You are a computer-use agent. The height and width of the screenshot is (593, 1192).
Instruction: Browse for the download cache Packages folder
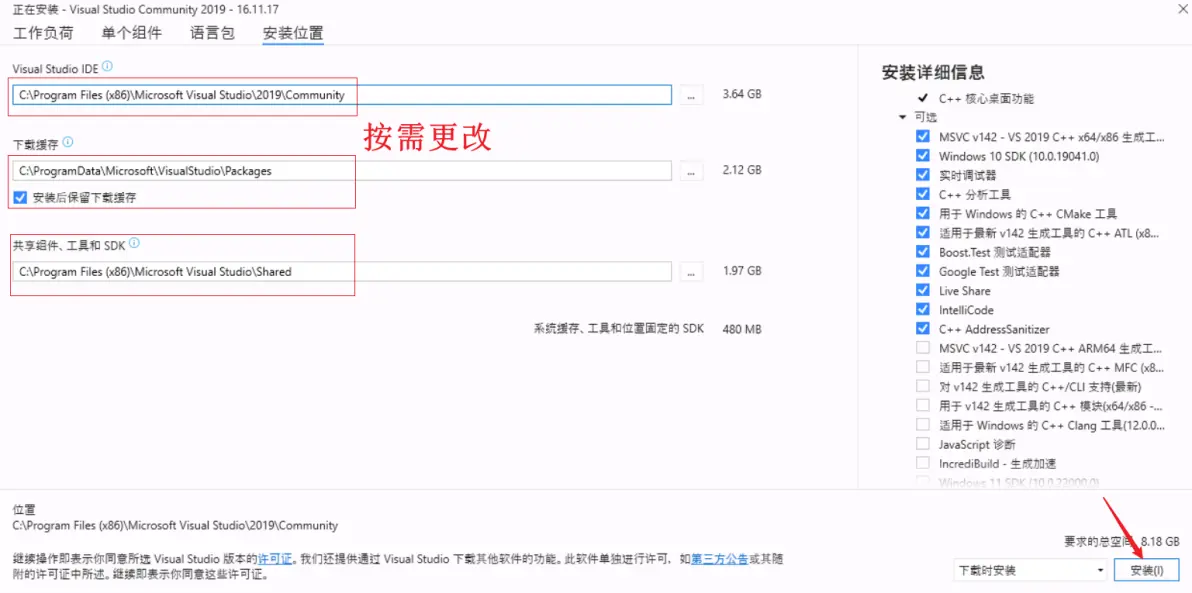click(x=690, y=171)
